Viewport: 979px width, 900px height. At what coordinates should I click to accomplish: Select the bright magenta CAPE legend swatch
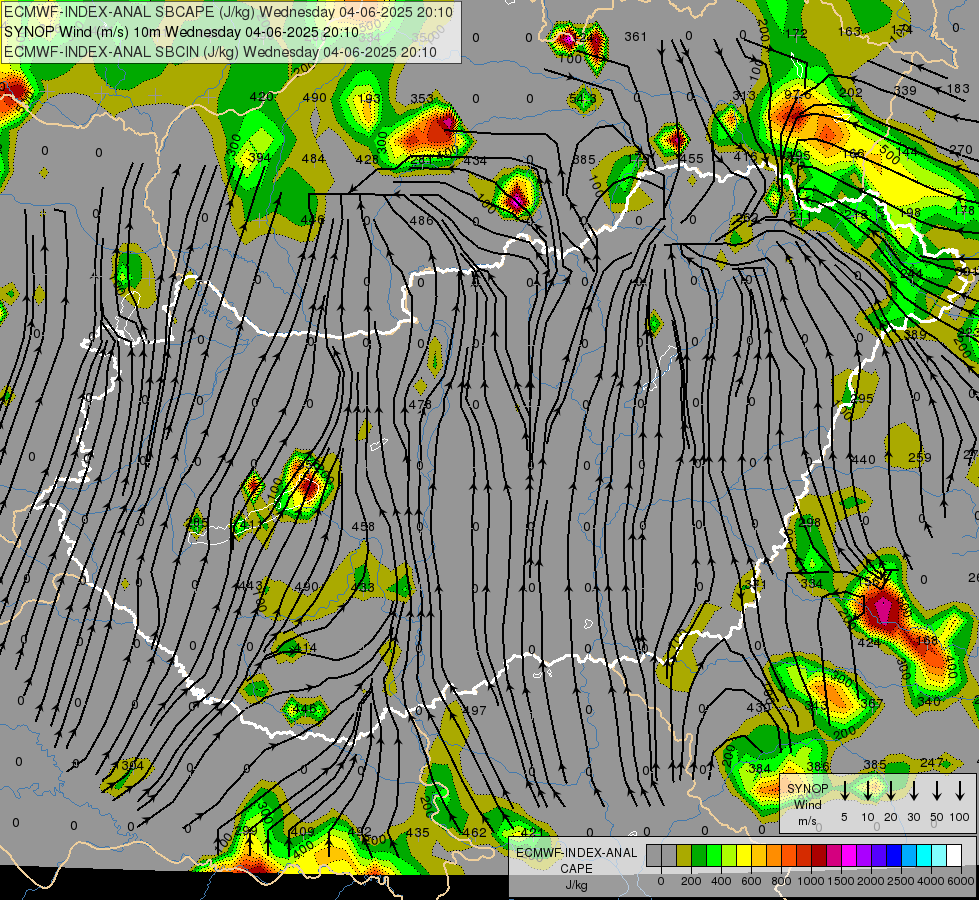(x=849, y=856)
